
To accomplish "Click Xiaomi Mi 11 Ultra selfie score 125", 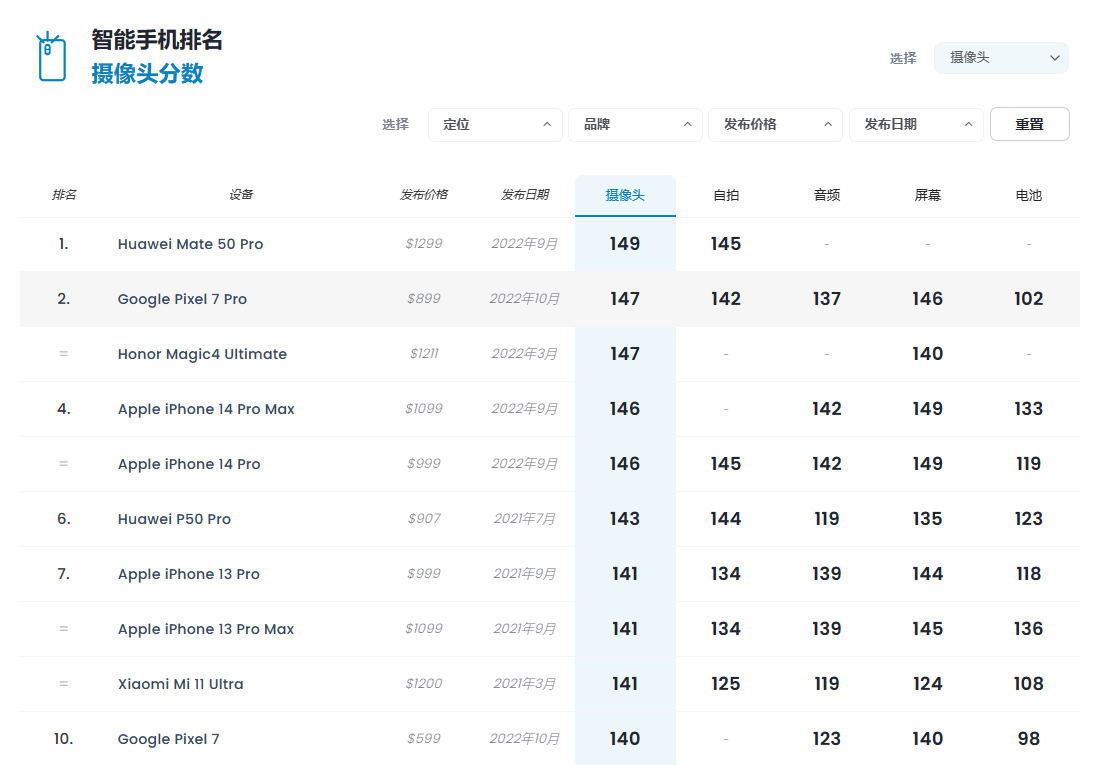I will 726,684.
